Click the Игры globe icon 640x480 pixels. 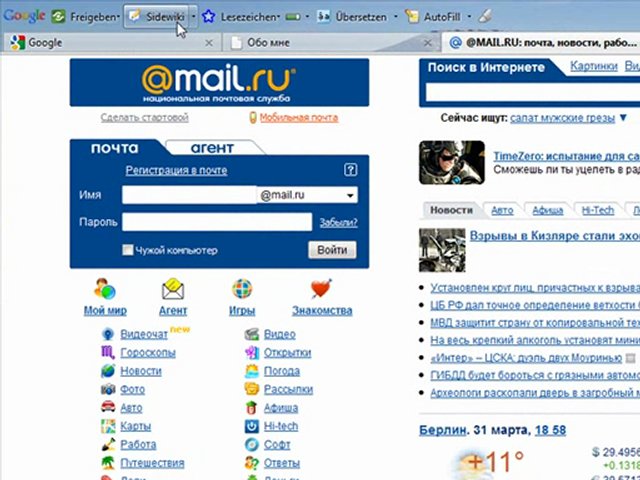242,290
